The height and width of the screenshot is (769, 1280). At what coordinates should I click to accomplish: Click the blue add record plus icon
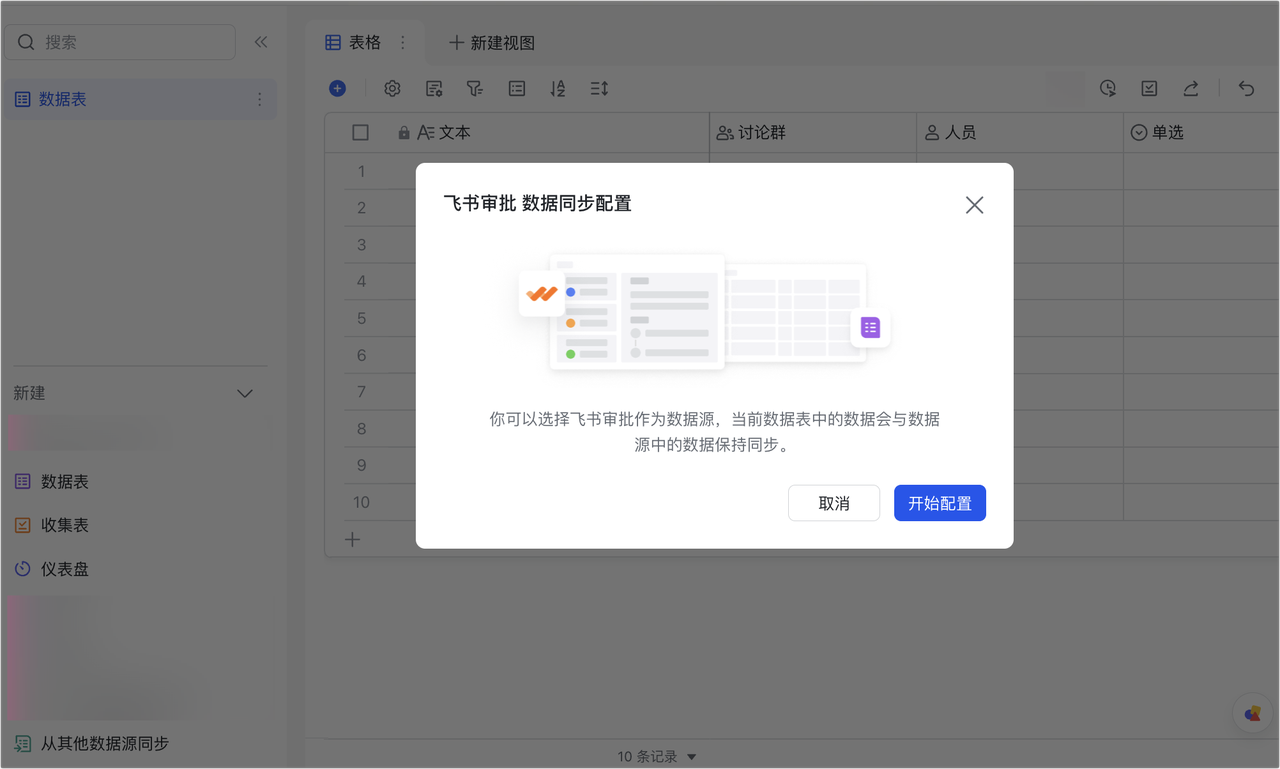click(337, 89)
